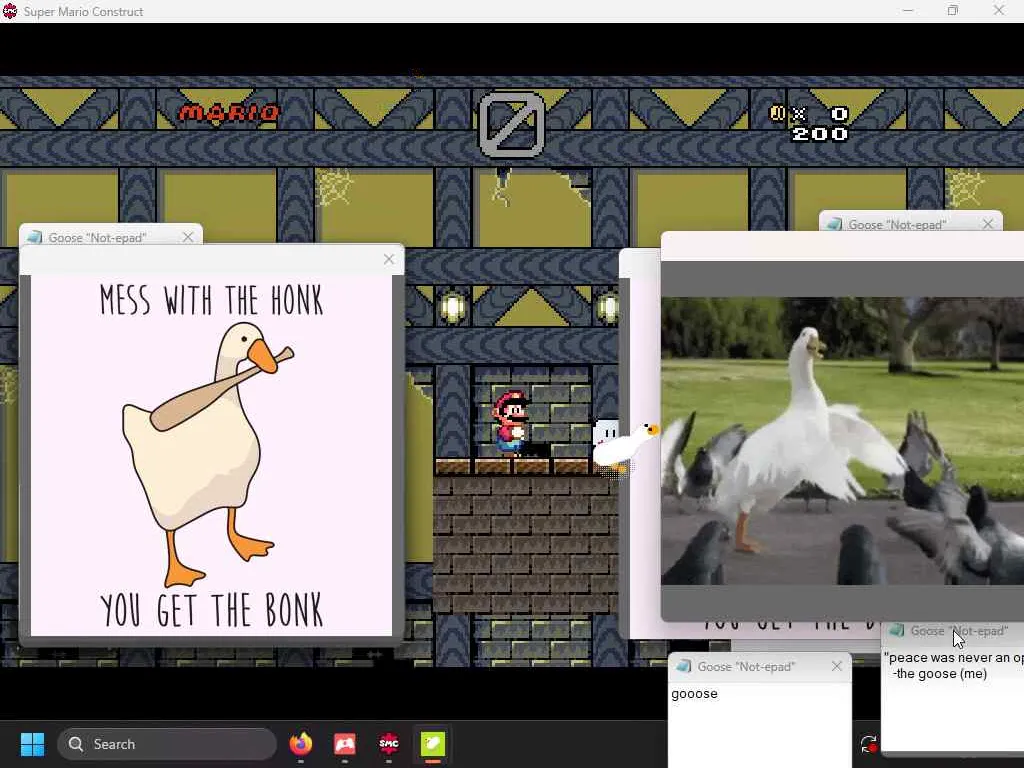
Task: Click the white desktop goose sprite
Action: coord(626,449)
